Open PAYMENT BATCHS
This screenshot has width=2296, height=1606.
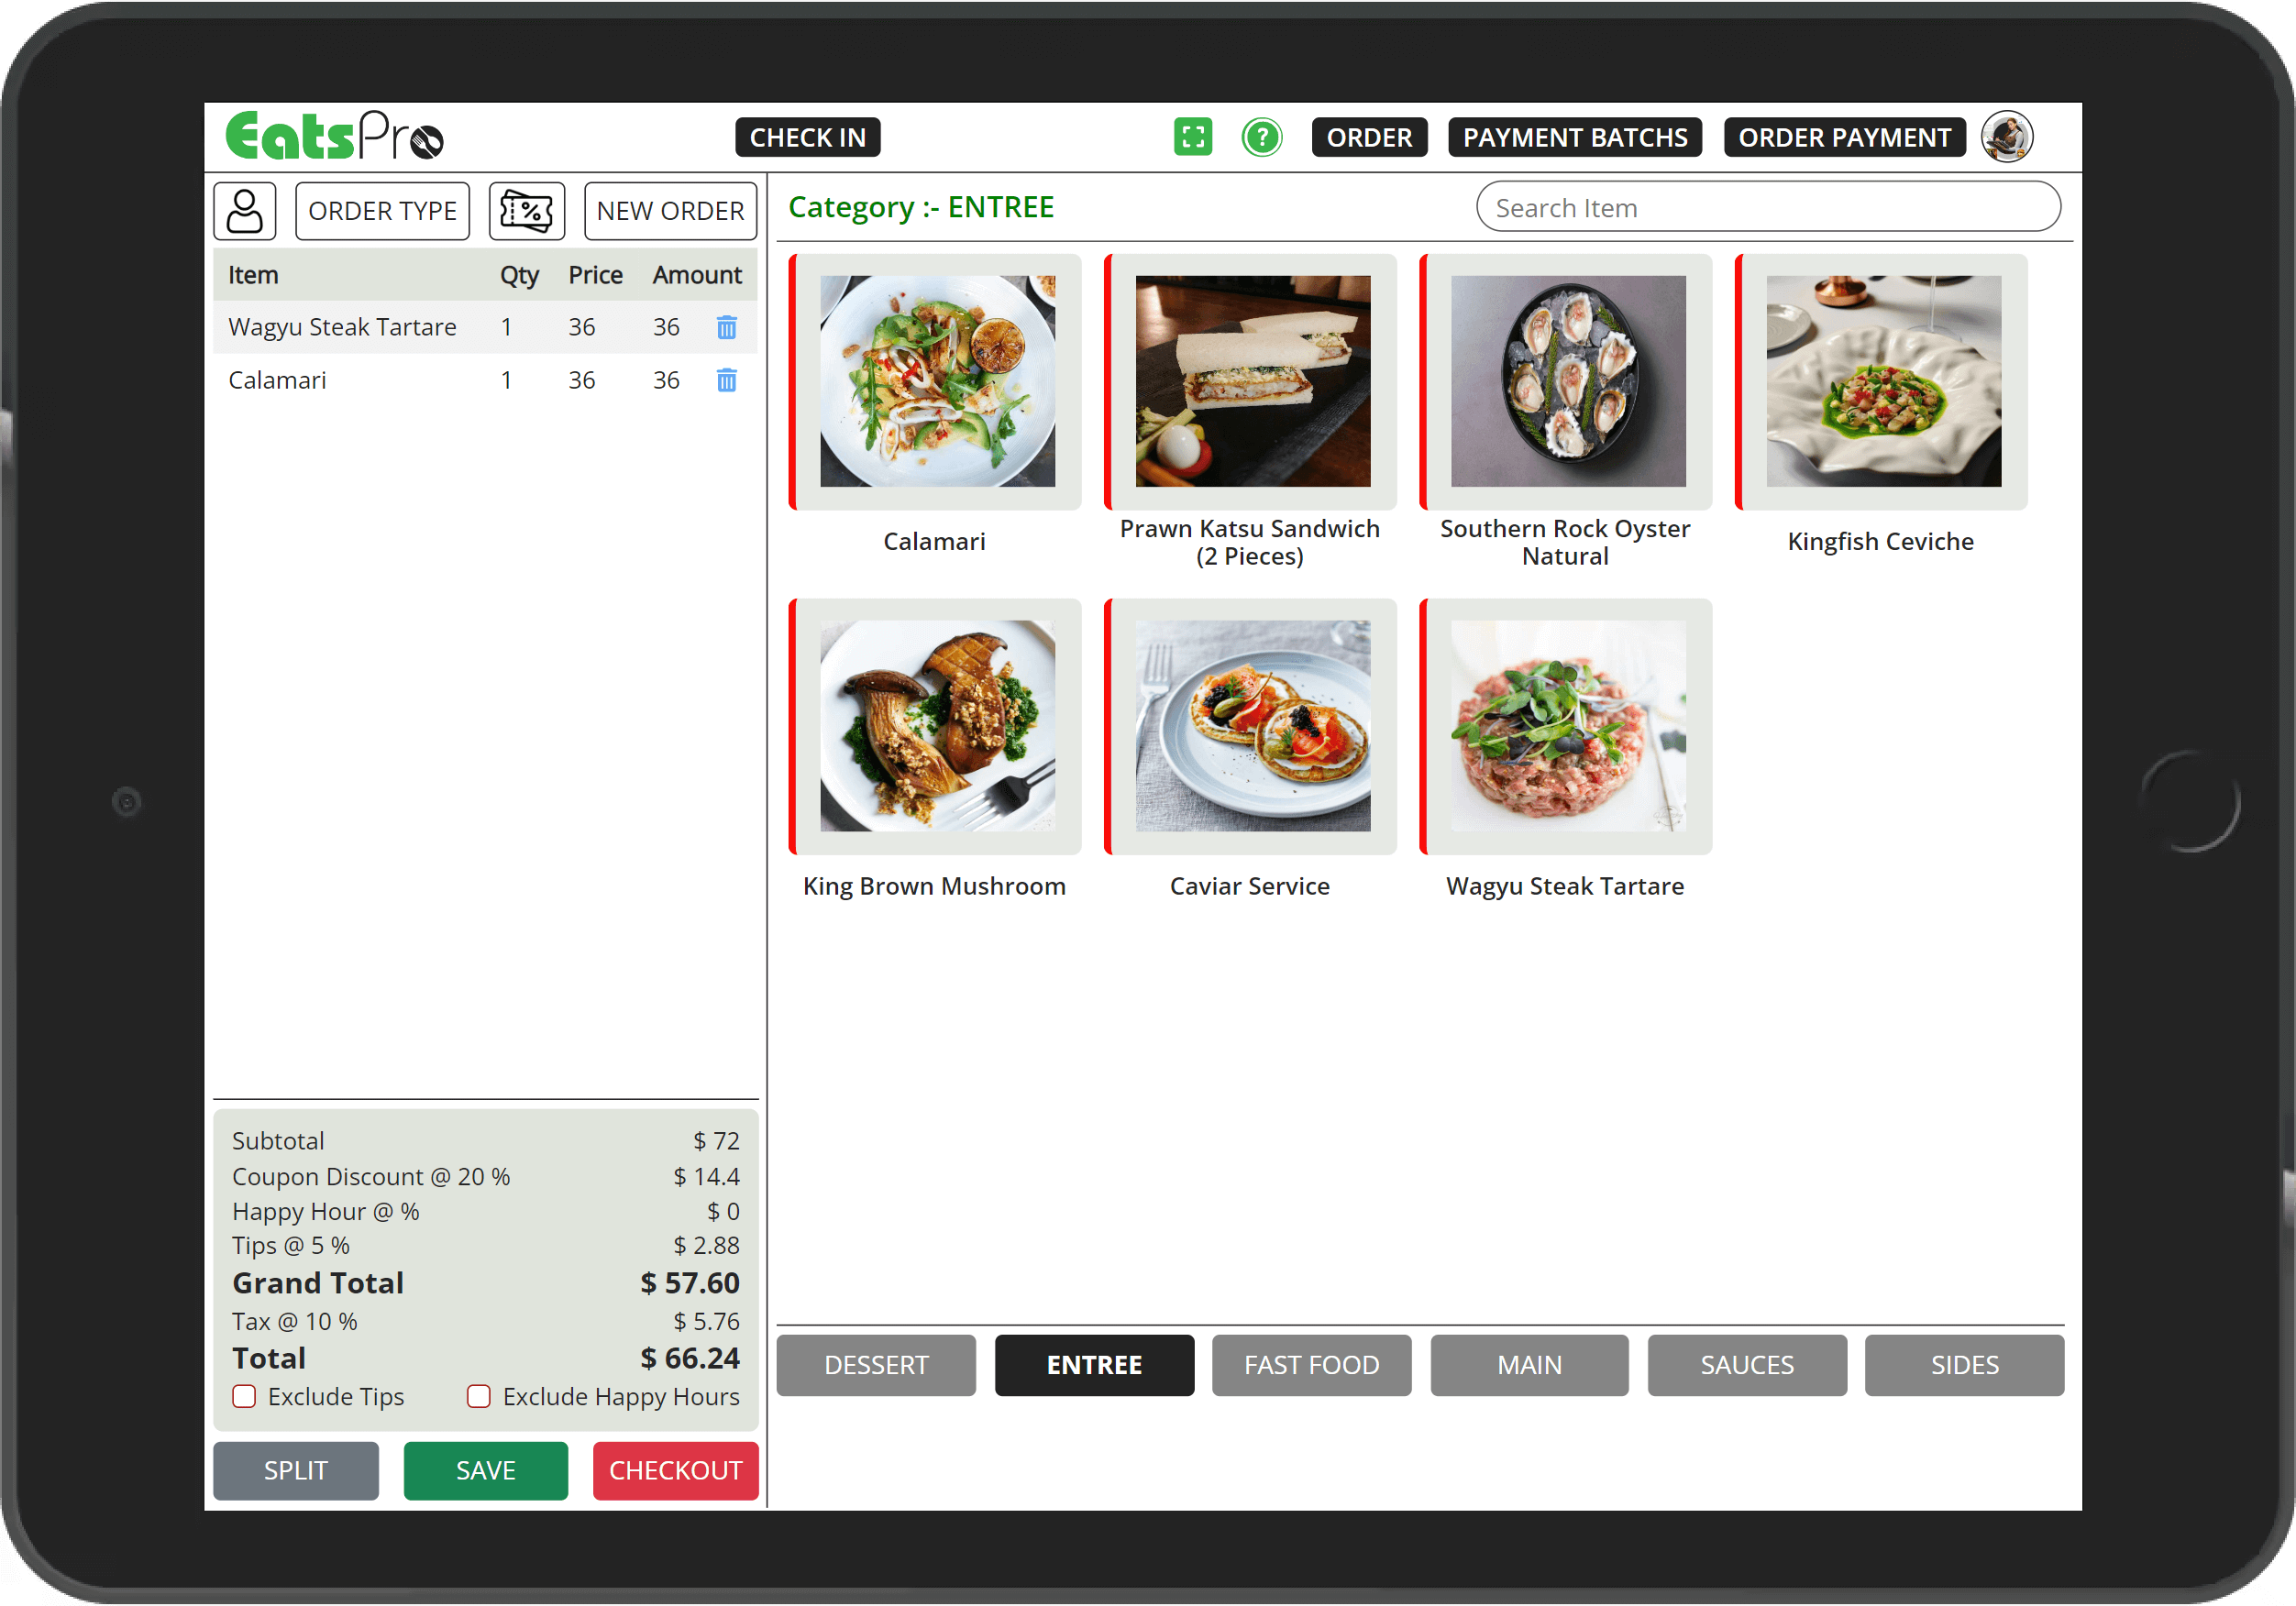click(1575, 137)
